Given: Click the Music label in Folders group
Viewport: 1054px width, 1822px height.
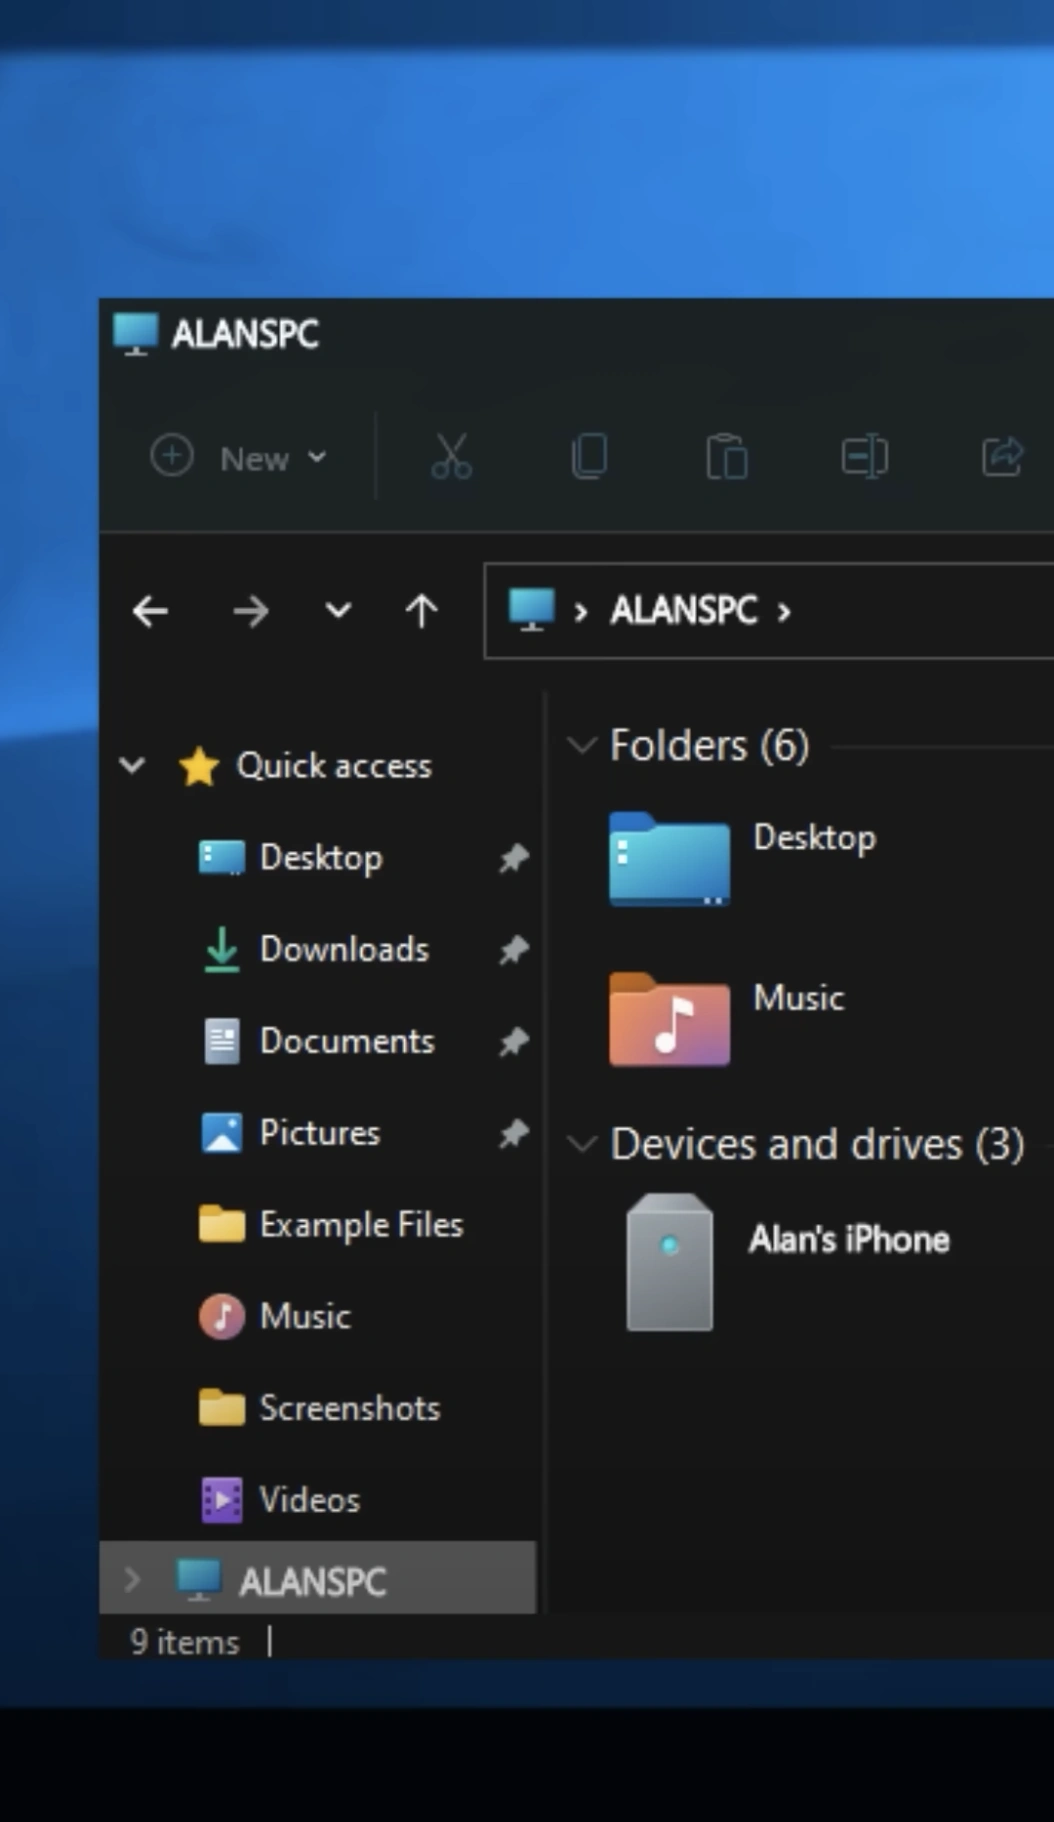Looking at the screenshot, I should 798,997.
